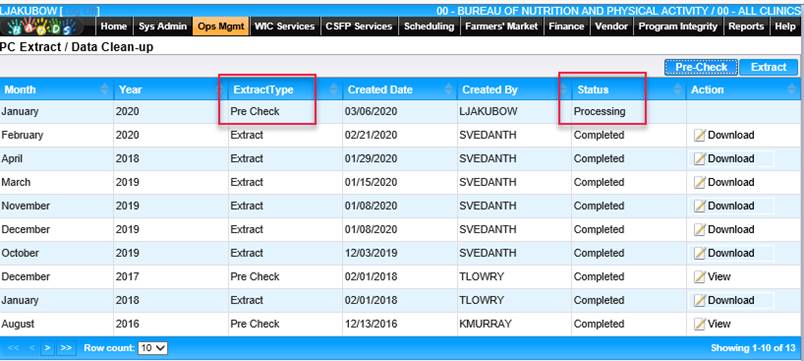
Task: Open the Row count dropdown
Action: [153, 348]
